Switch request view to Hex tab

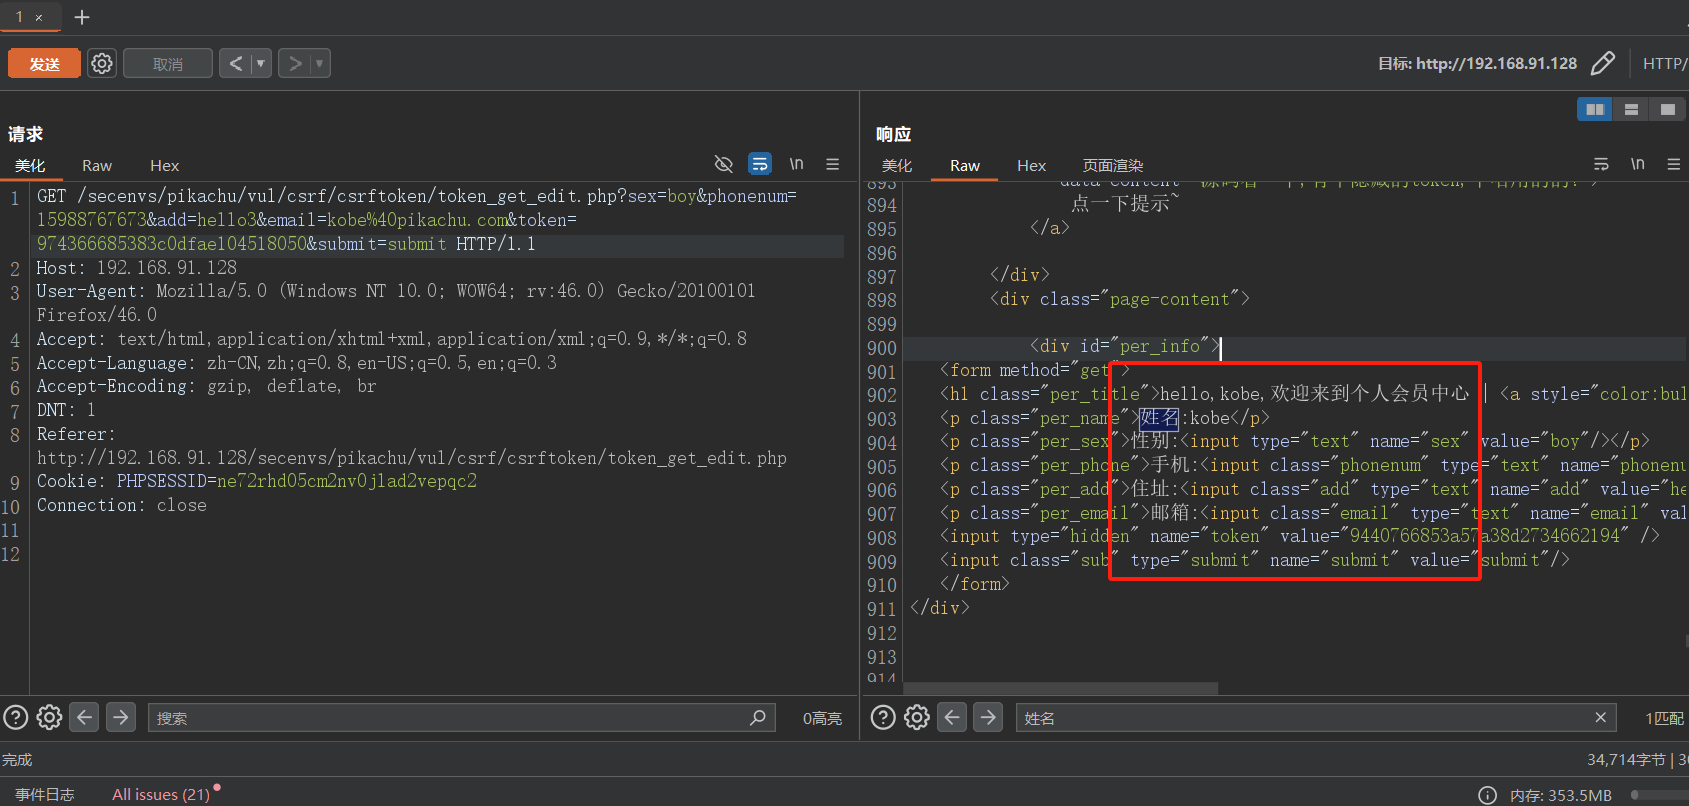(x=164, y=166)
